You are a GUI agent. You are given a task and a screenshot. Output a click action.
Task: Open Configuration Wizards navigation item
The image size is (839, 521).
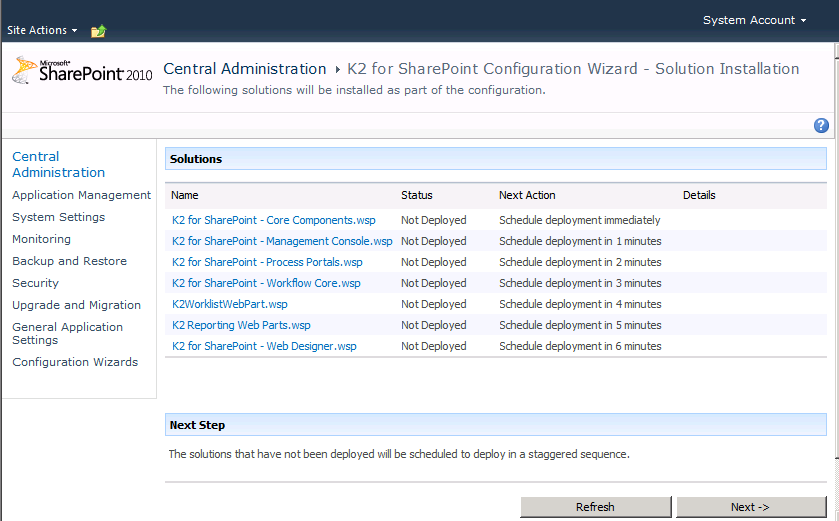click(75, 362)
